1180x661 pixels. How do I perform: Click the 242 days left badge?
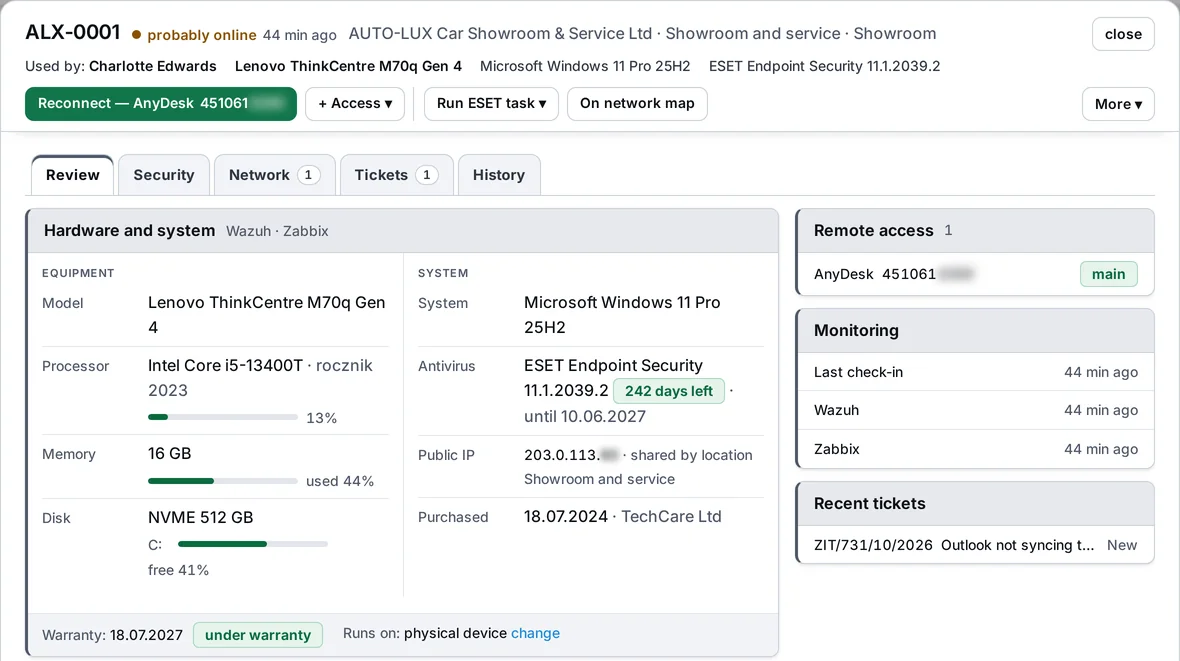669,391
